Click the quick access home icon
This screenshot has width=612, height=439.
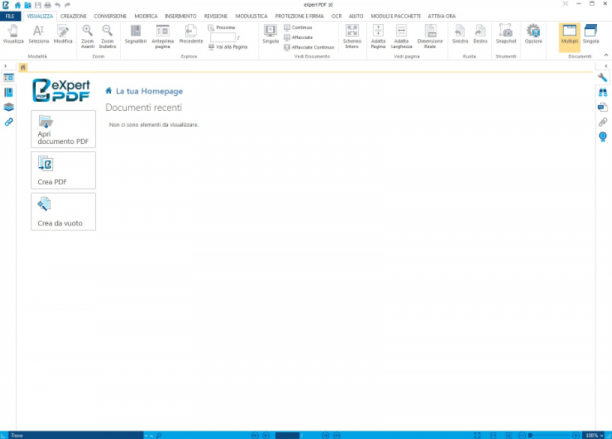coord(18,5)
